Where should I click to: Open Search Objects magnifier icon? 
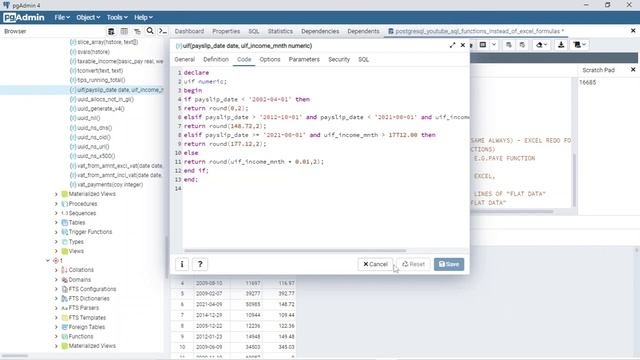click(x=150, y=31)
